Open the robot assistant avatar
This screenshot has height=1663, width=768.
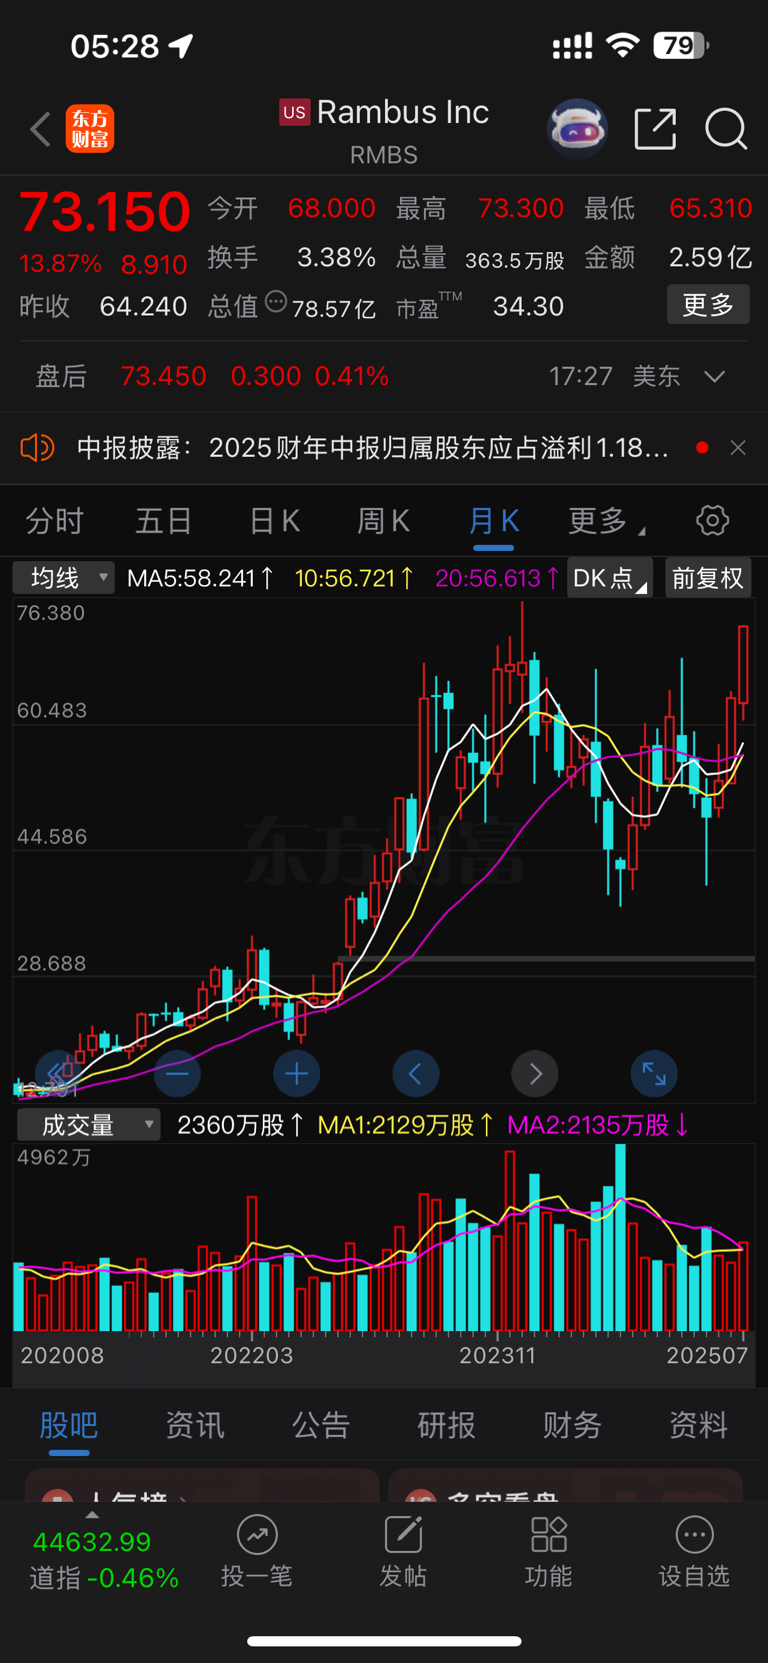[577, 129]
